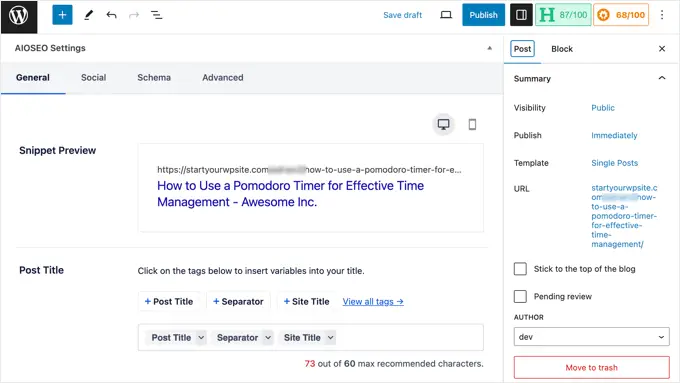Viewport: 680px width, 383px height.
Task: Open the Single Posts template link
Action: point(615,163)
